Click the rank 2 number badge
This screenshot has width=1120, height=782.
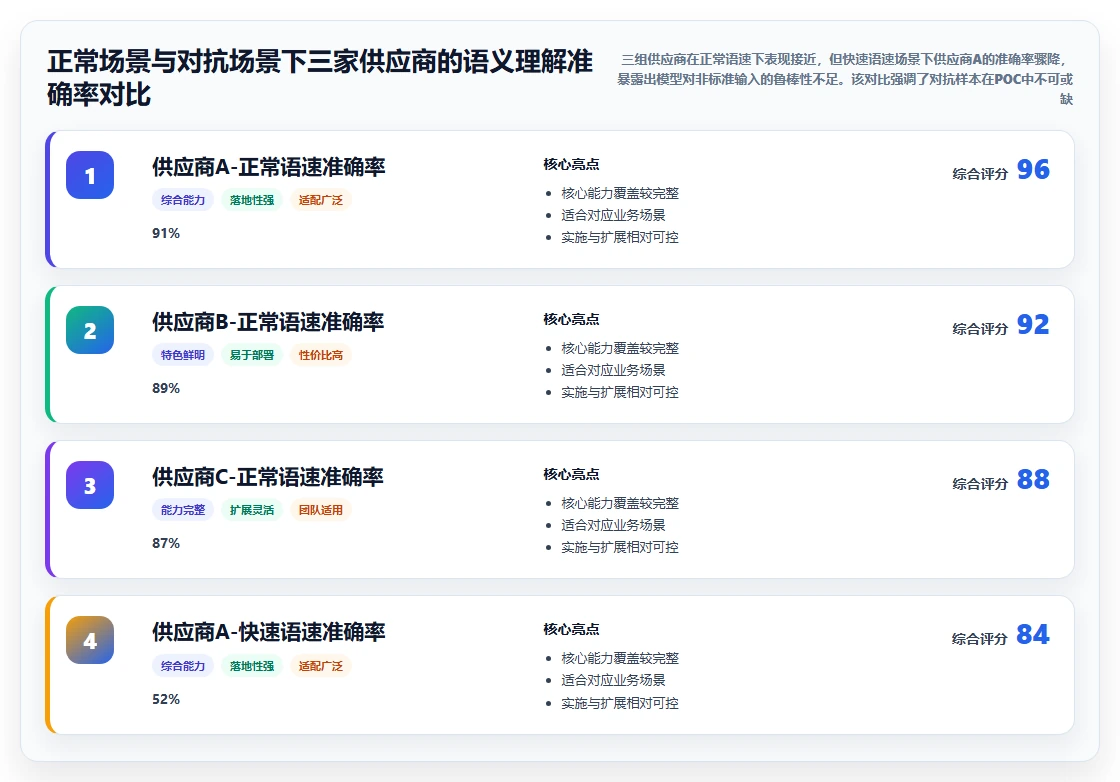point(90,330)
